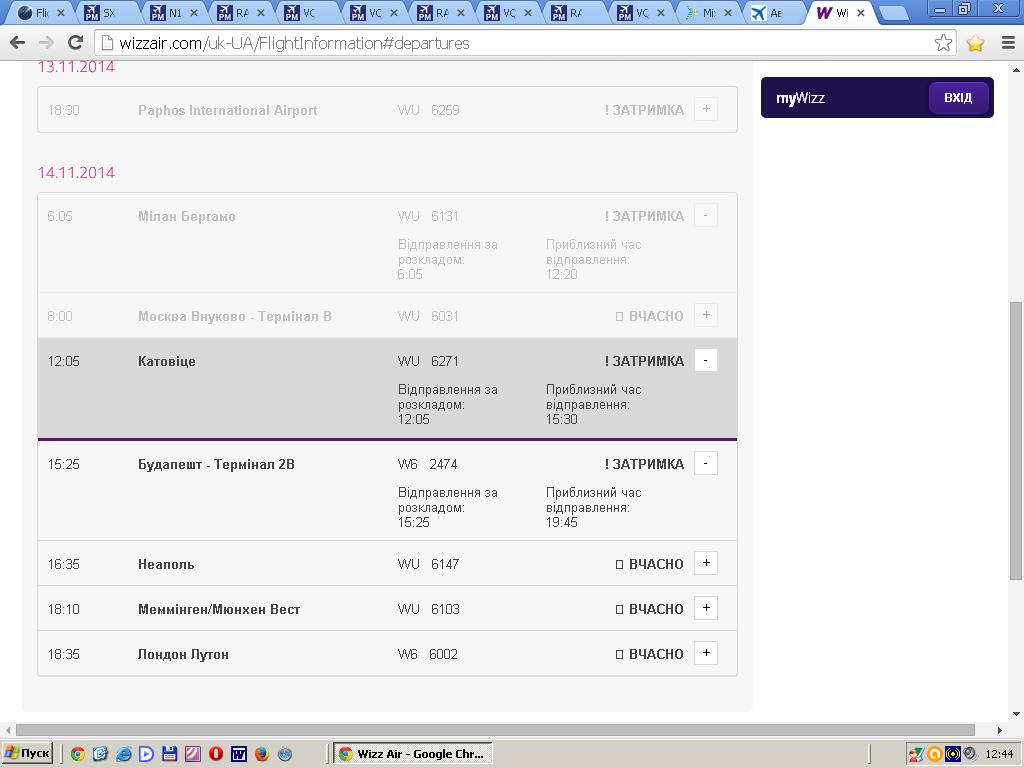1024x768 pixels.
Task: Expand the Москва Внуково flight row
Action: pos(705,316)
